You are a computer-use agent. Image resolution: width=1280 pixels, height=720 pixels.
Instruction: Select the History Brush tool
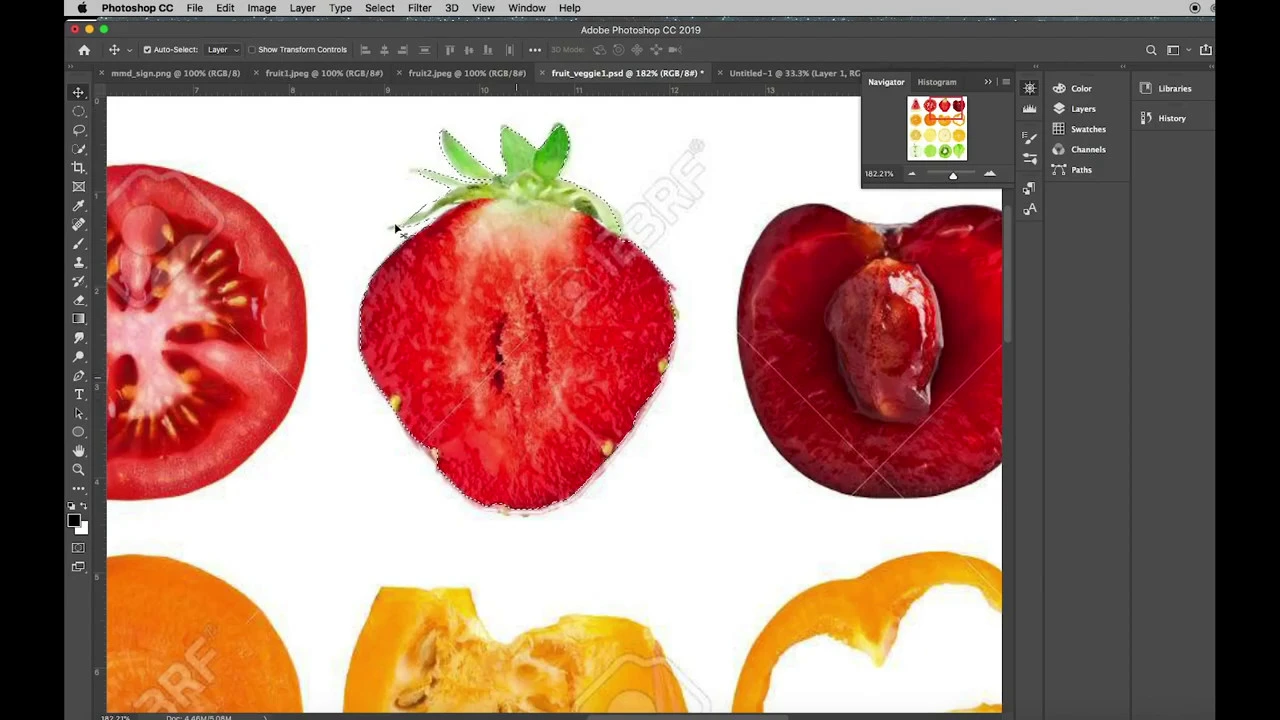78,281
